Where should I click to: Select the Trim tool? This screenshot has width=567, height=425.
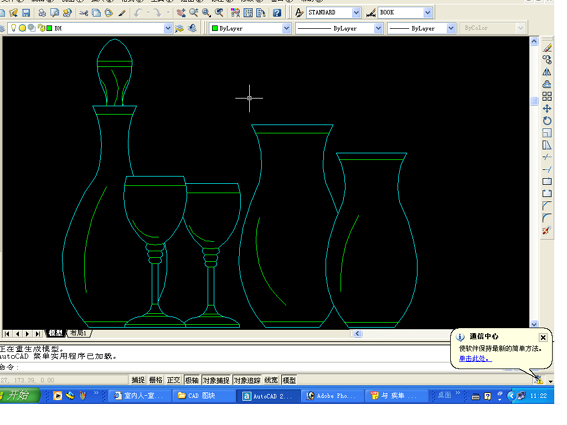(x=547, y=157)
